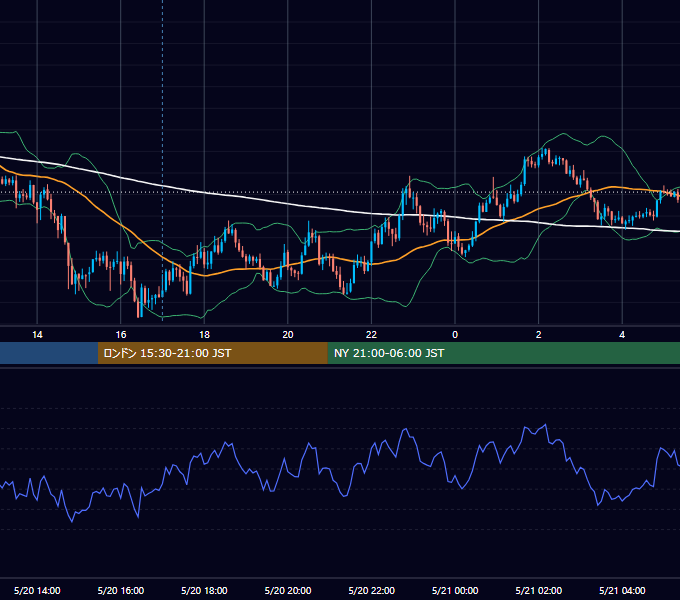This screenshot has width=680, height=600.
Task: Click hour label 14 on price chart axis
Action: tap(37, 335)
